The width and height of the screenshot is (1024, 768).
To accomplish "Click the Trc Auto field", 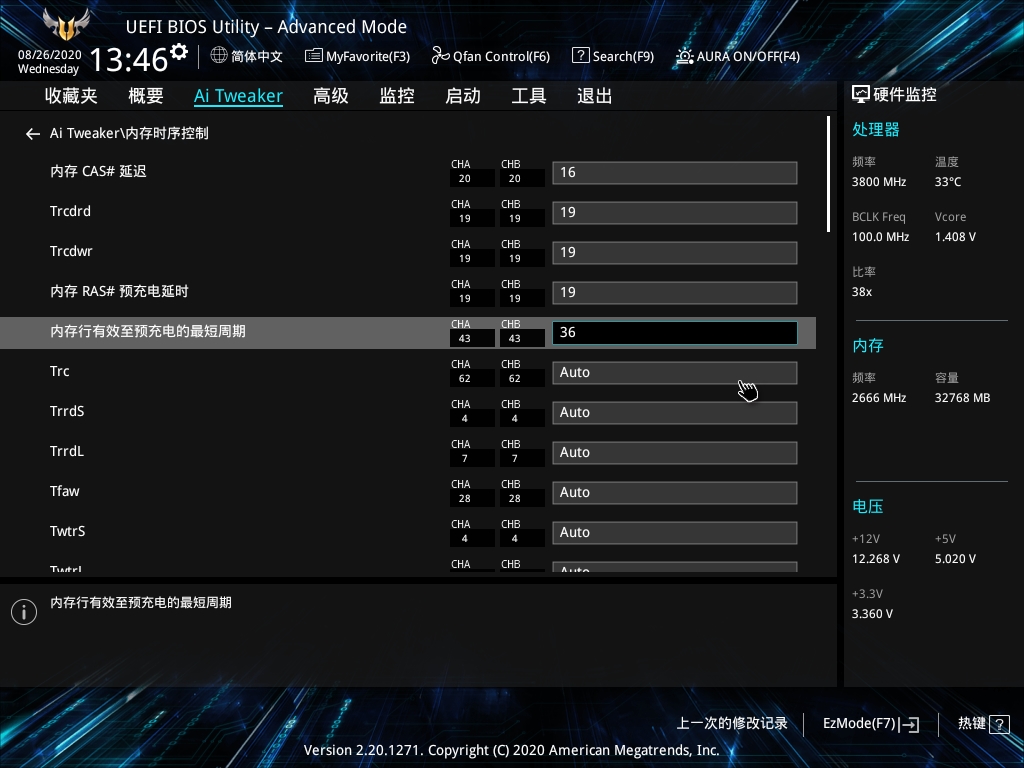I will [675, 372].
